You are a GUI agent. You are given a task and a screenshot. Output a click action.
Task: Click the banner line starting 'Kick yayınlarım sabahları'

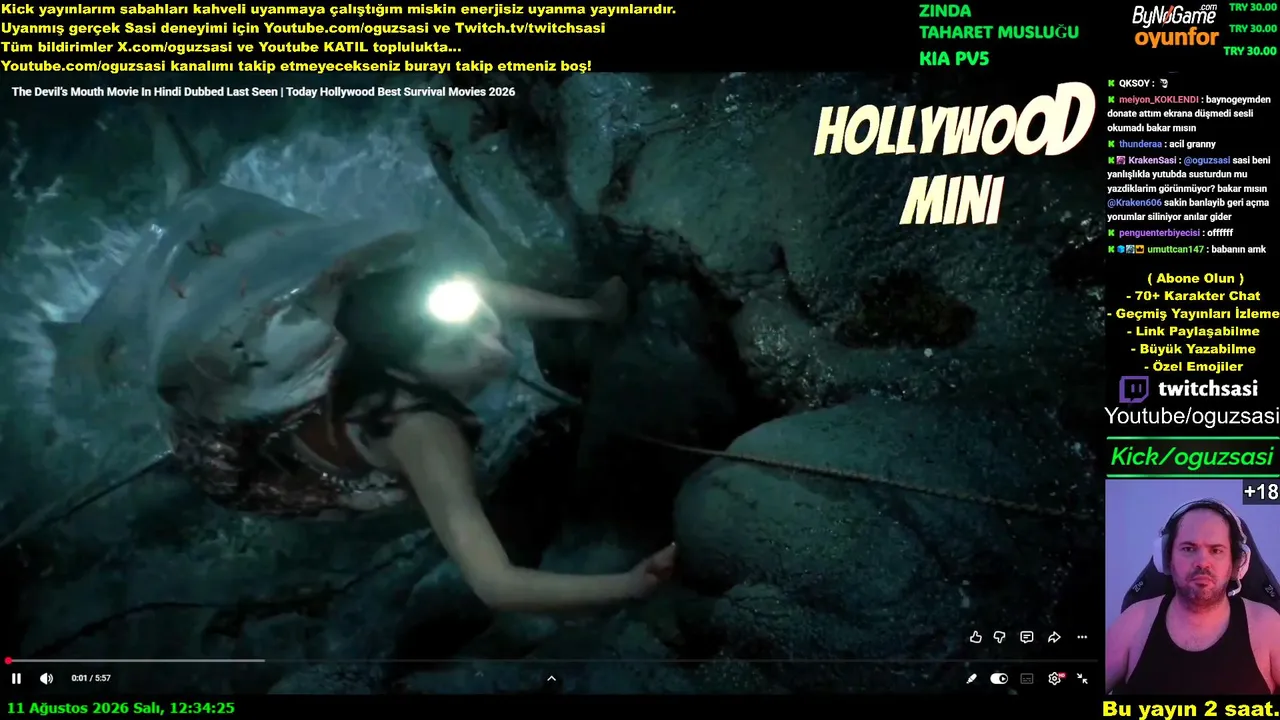click(339, 9)
